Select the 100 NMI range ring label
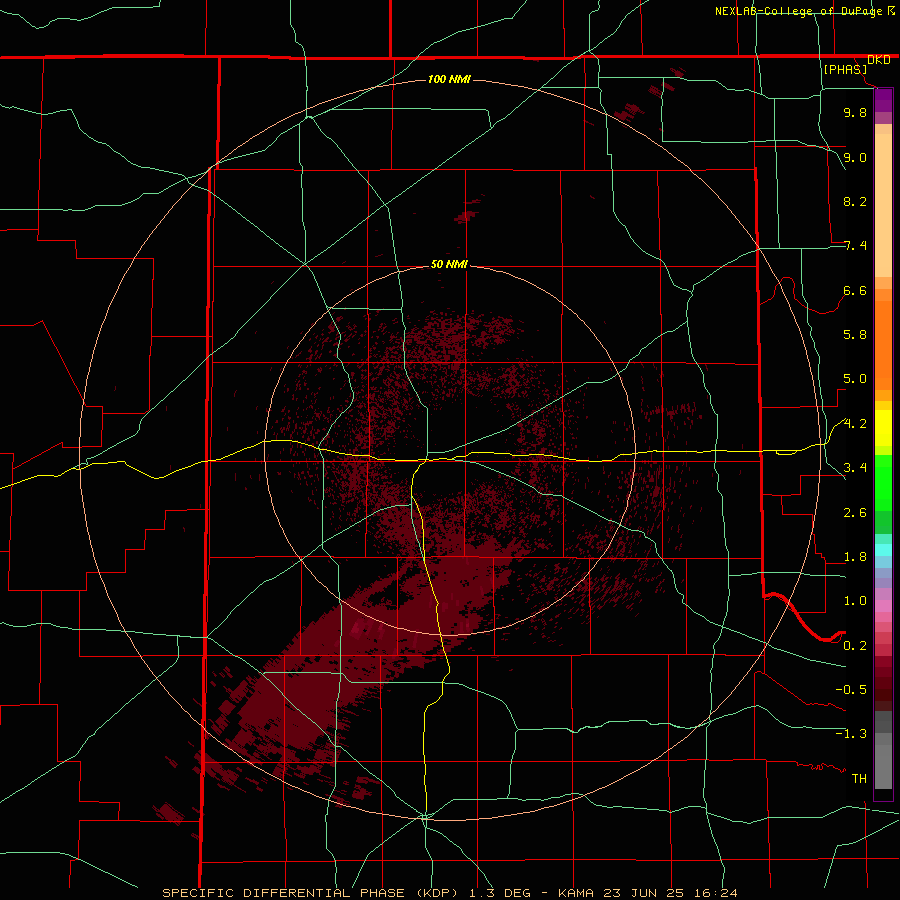Screen dimensions: 900x900 [449, 79]
